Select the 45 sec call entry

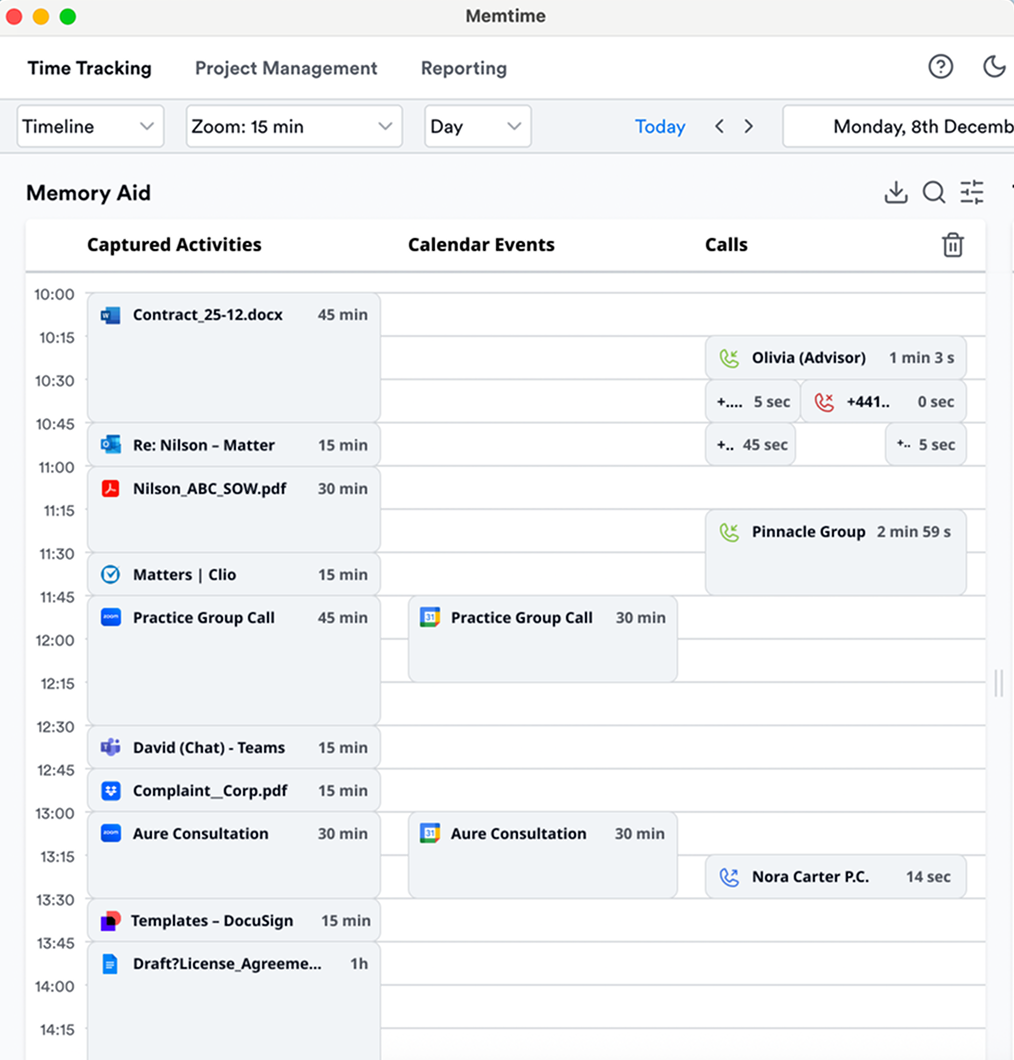pos(750,445)
